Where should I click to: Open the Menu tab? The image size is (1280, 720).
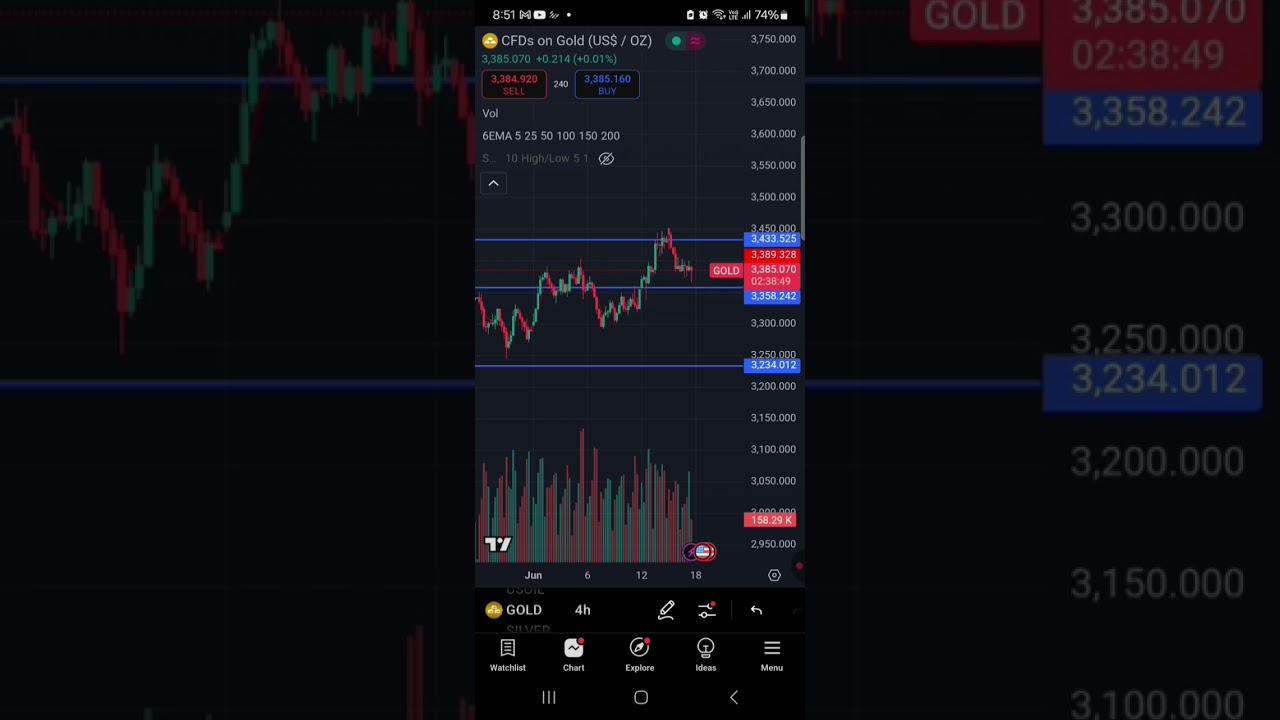(772, 656)
